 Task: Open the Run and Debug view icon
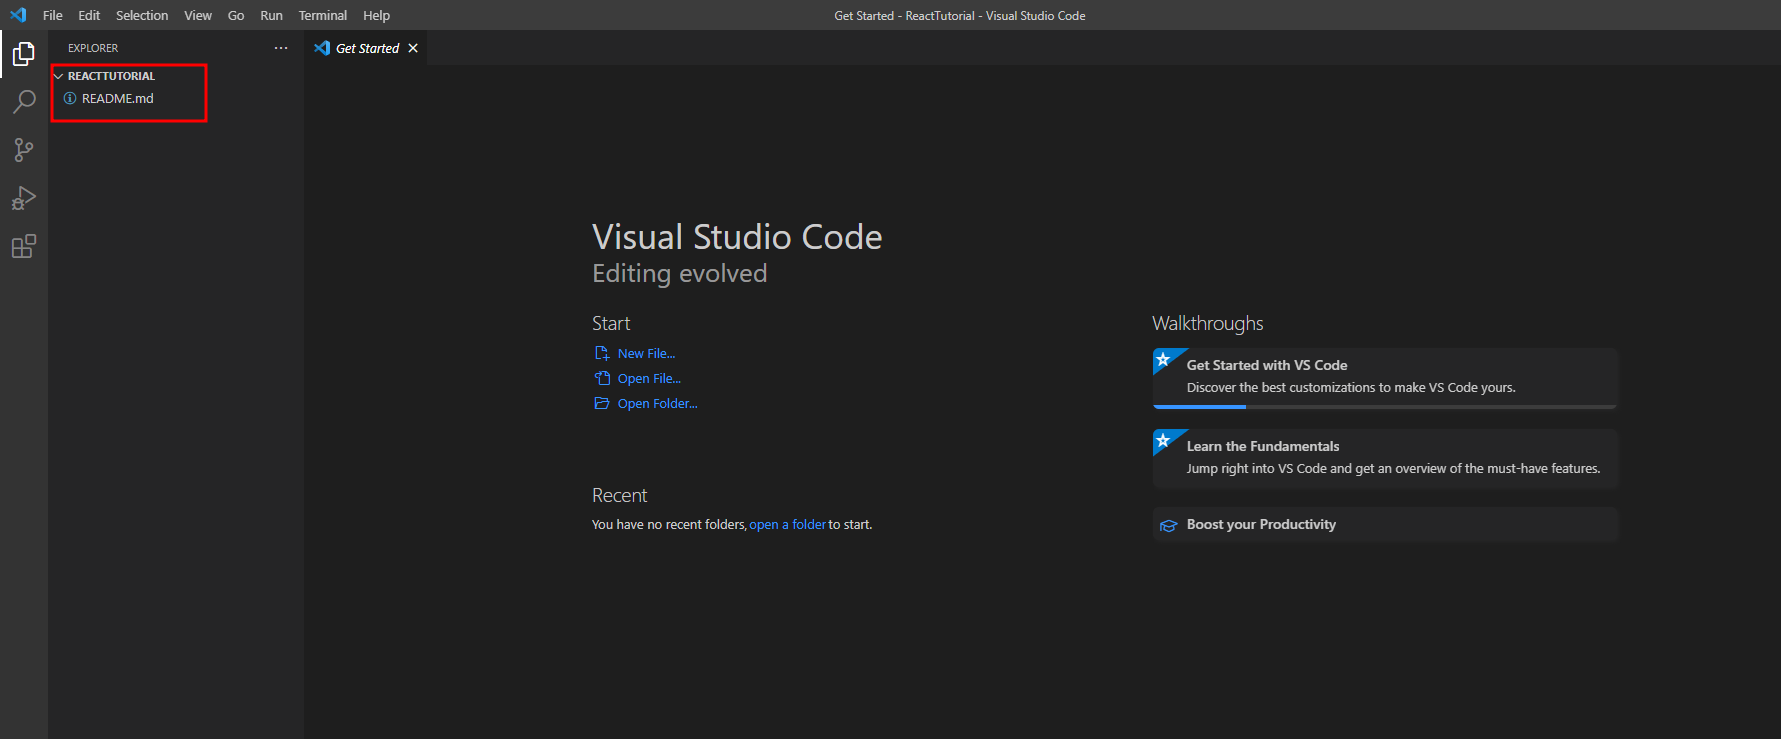24,198
